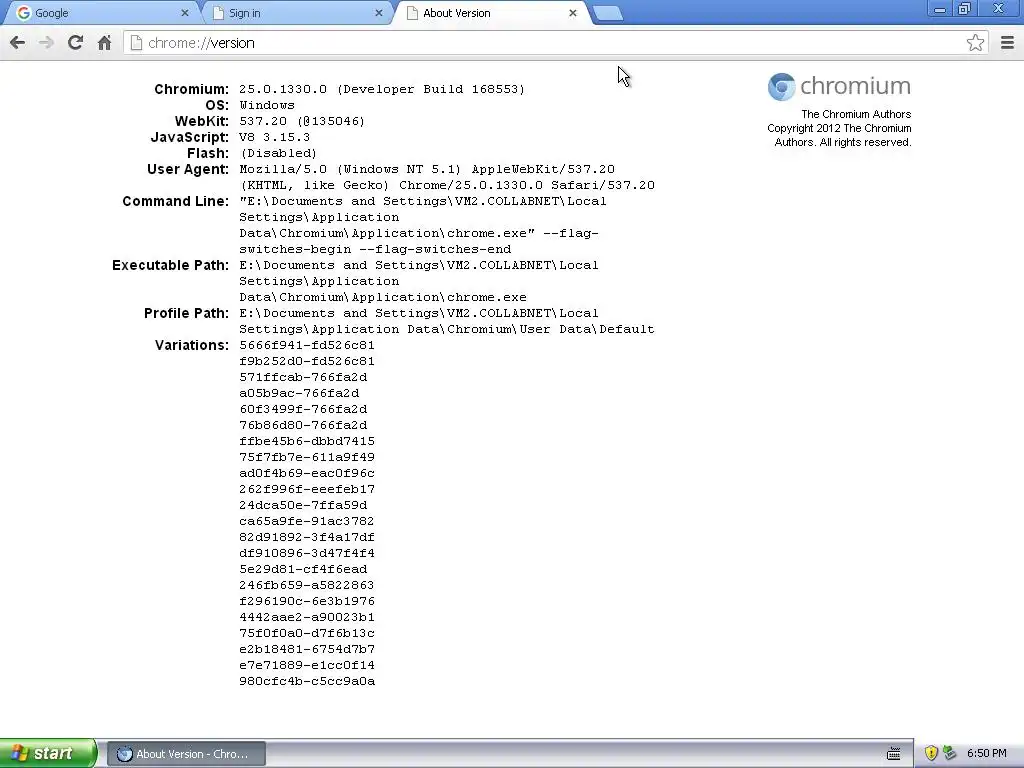Click variation 24dca50e-7ffa59d
The image size is (1024, 768).
pos(303,505)
